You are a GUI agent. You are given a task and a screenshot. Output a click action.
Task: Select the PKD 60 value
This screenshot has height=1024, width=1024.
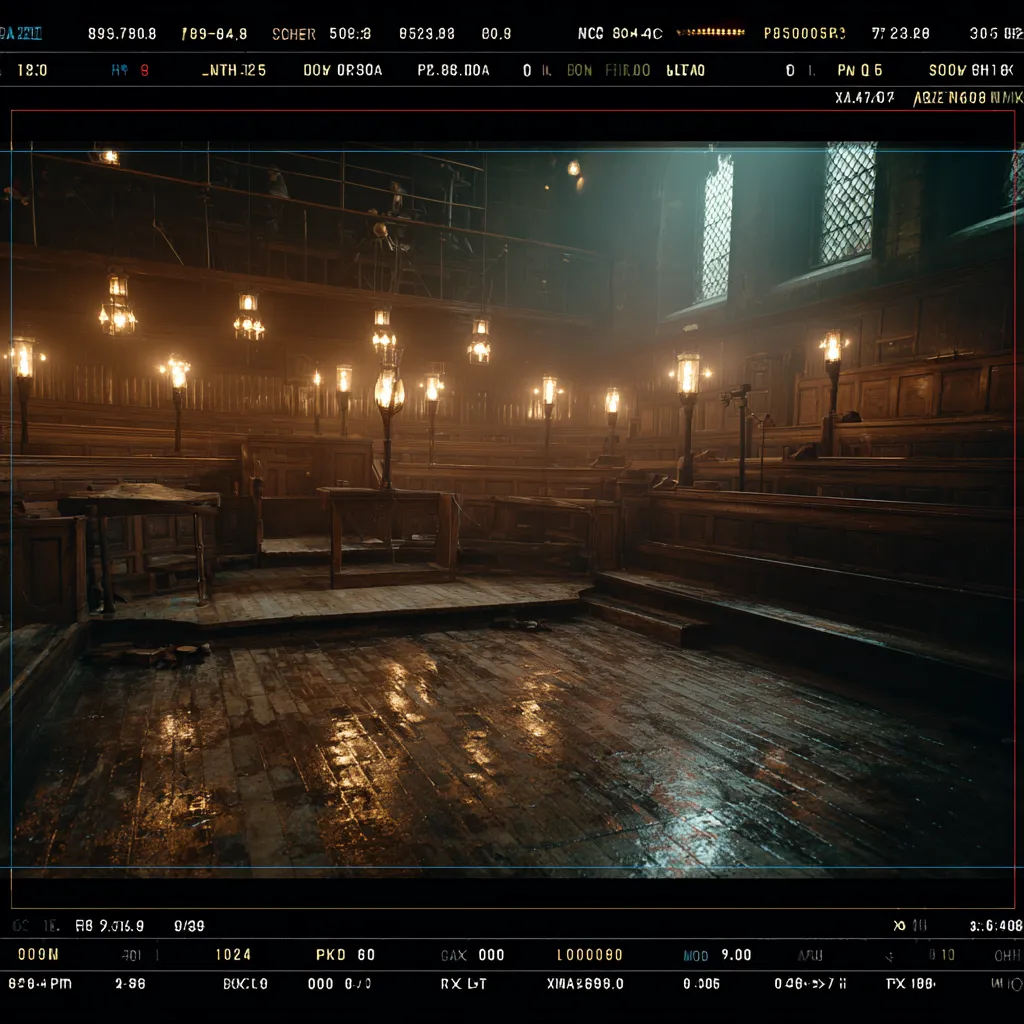click(345, 955)
